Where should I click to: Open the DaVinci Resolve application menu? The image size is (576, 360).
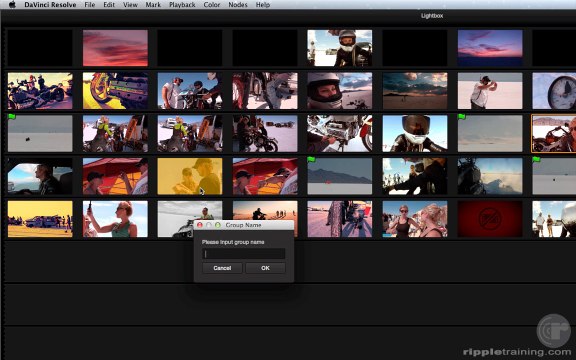pyautogui.click(x=50, y=5)
